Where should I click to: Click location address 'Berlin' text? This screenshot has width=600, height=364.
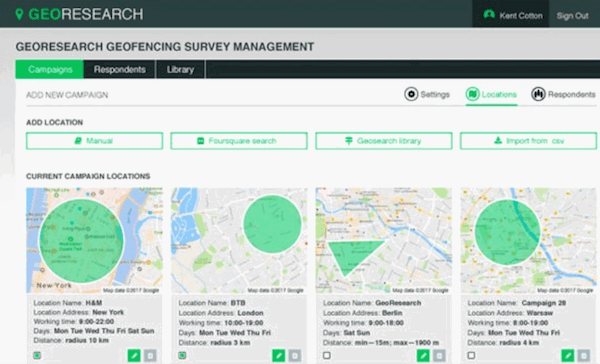(392, 313)
